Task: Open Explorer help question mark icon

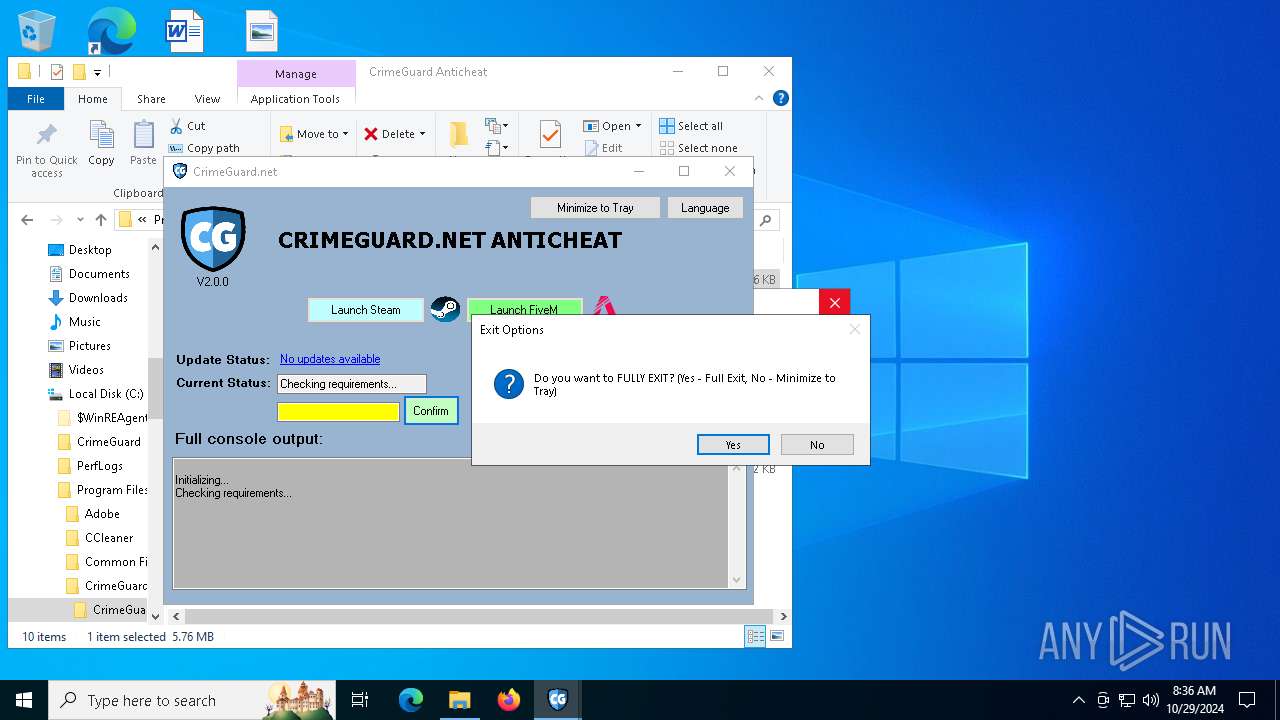Action: (781, 98)
